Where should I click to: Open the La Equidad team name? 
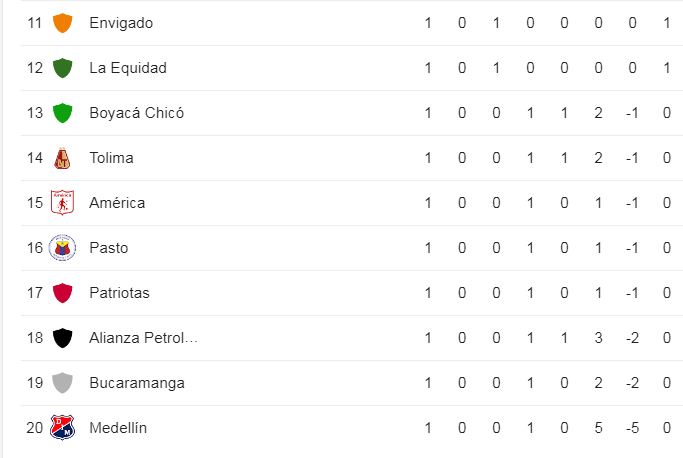point(128,68)
